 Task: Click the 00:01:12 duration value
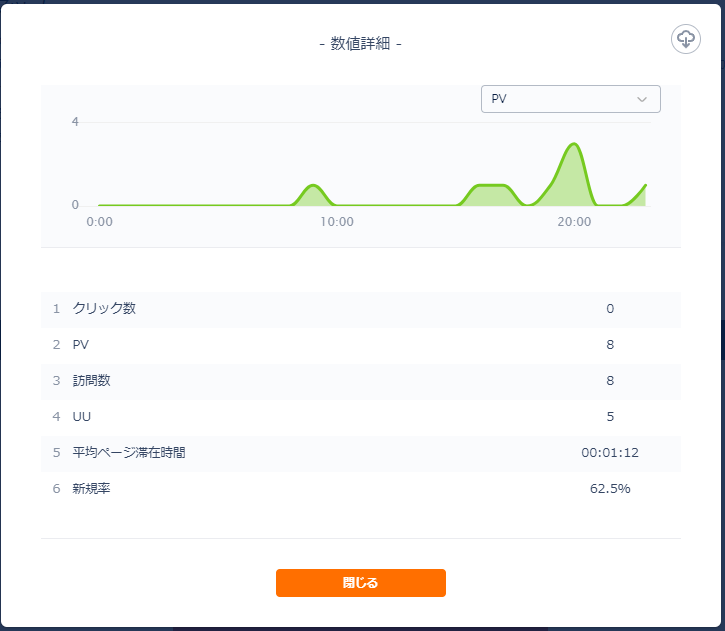coord(610,453)
